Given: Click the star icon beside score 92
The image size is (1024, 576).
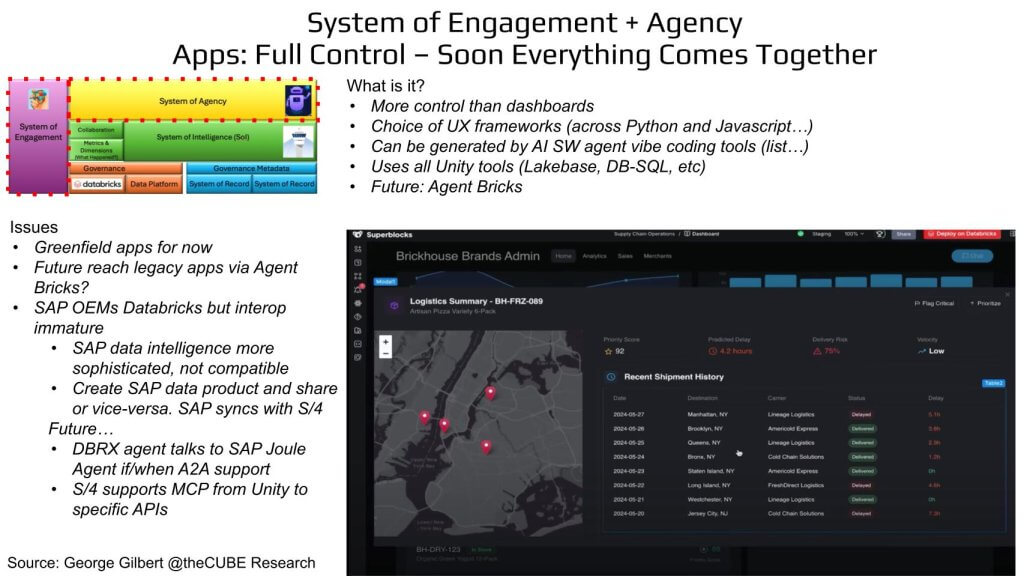Looking at the screenshot, I should pos(608,351).
